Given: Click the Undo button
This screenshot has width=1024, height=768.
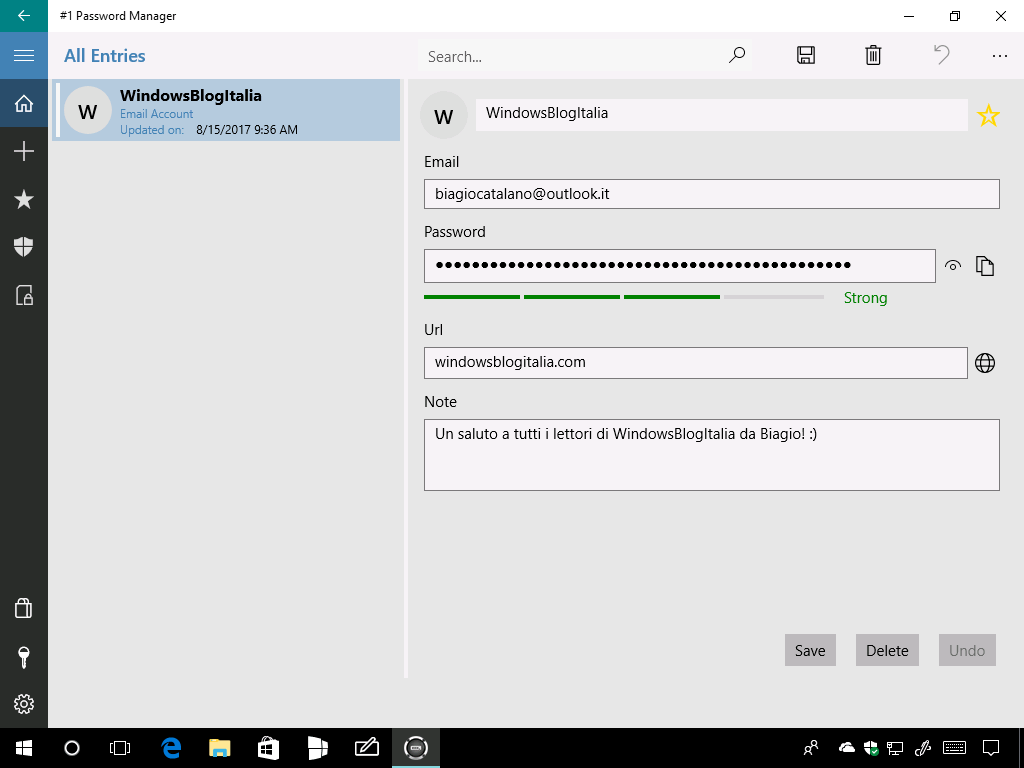Looking at the screenshot, I should (967, 650).
